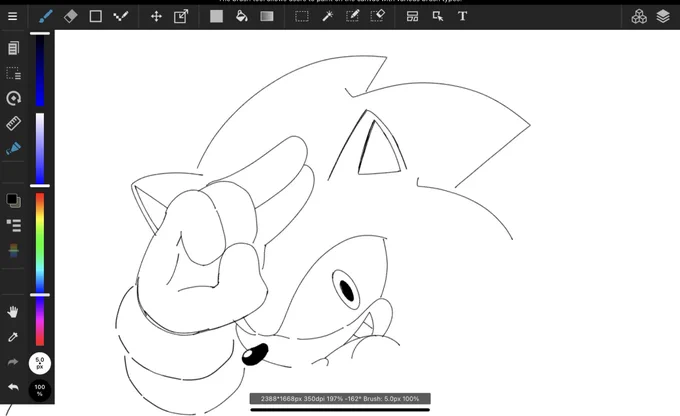Open the color mixing palette icon
This screenshot has height=416, width=680.
[13, 250]
